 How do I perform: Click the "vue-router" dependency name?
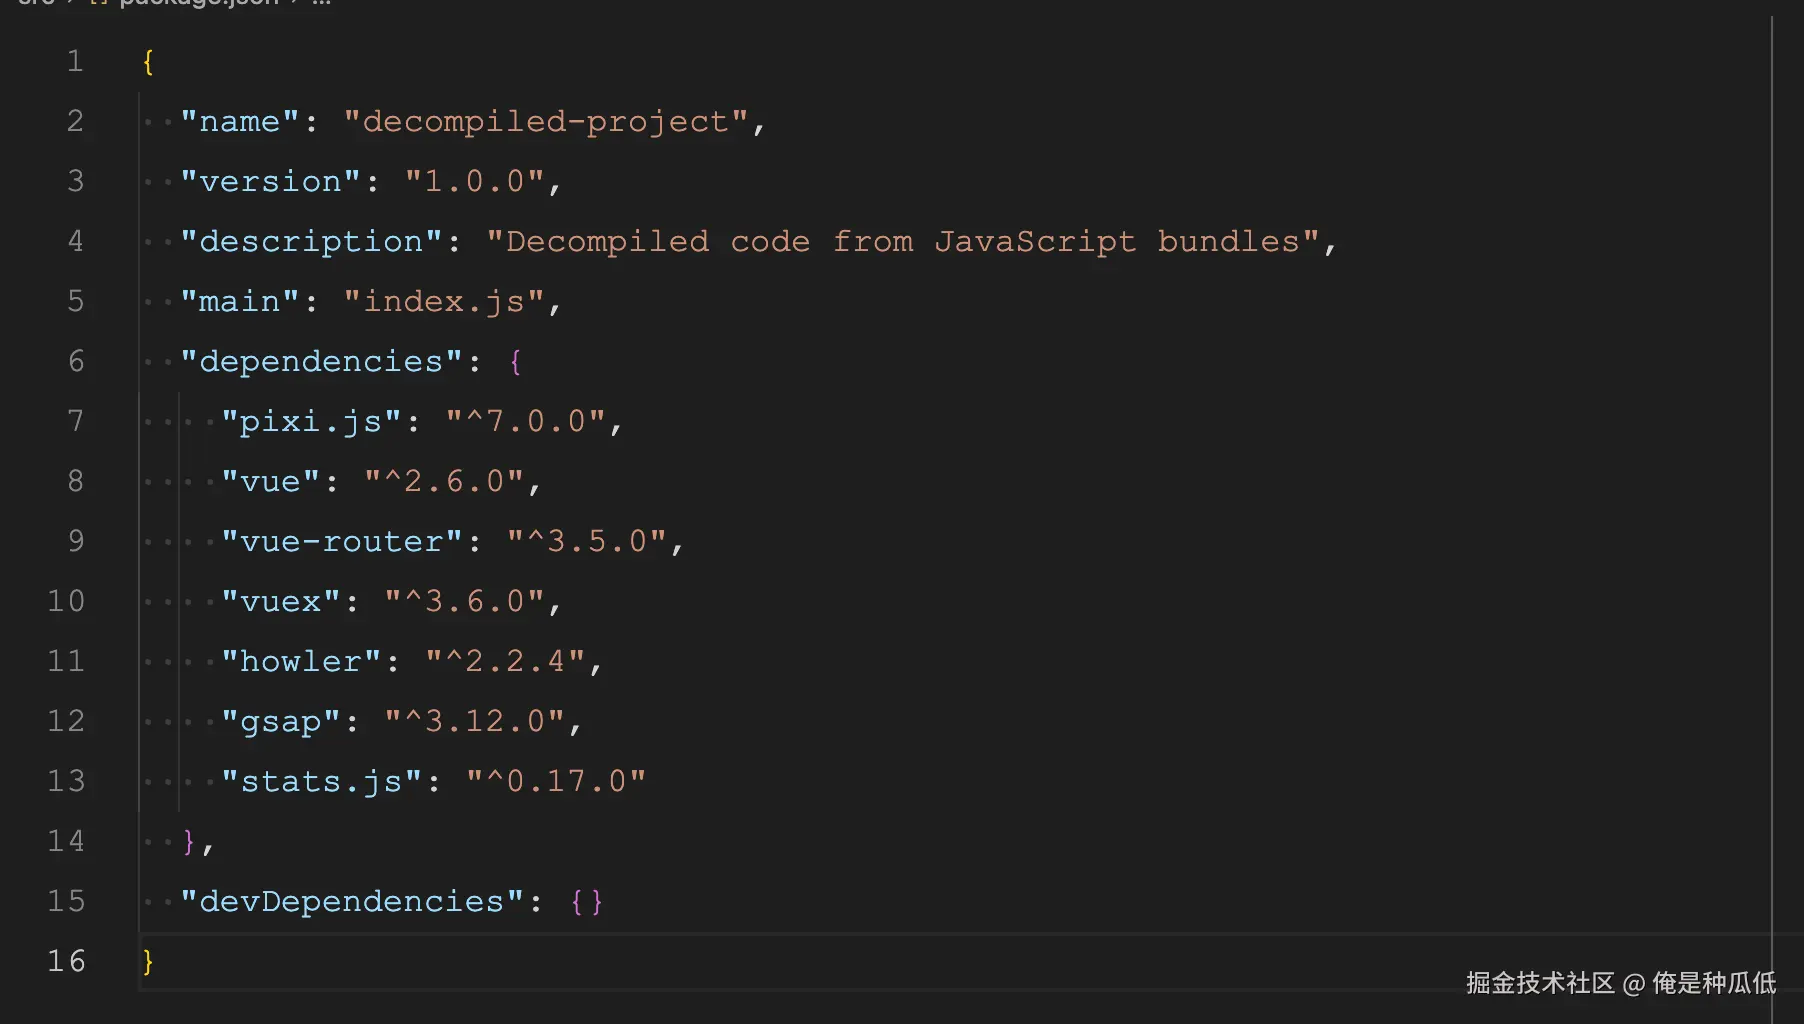click(x=342, y=542)
